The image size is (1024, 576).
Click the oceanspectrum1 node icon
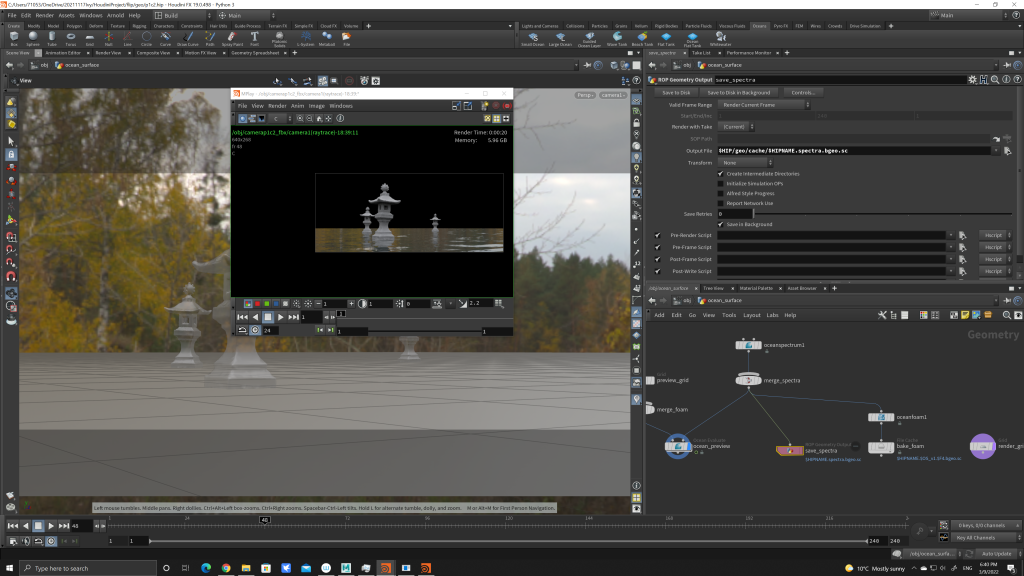click(750, 345)
